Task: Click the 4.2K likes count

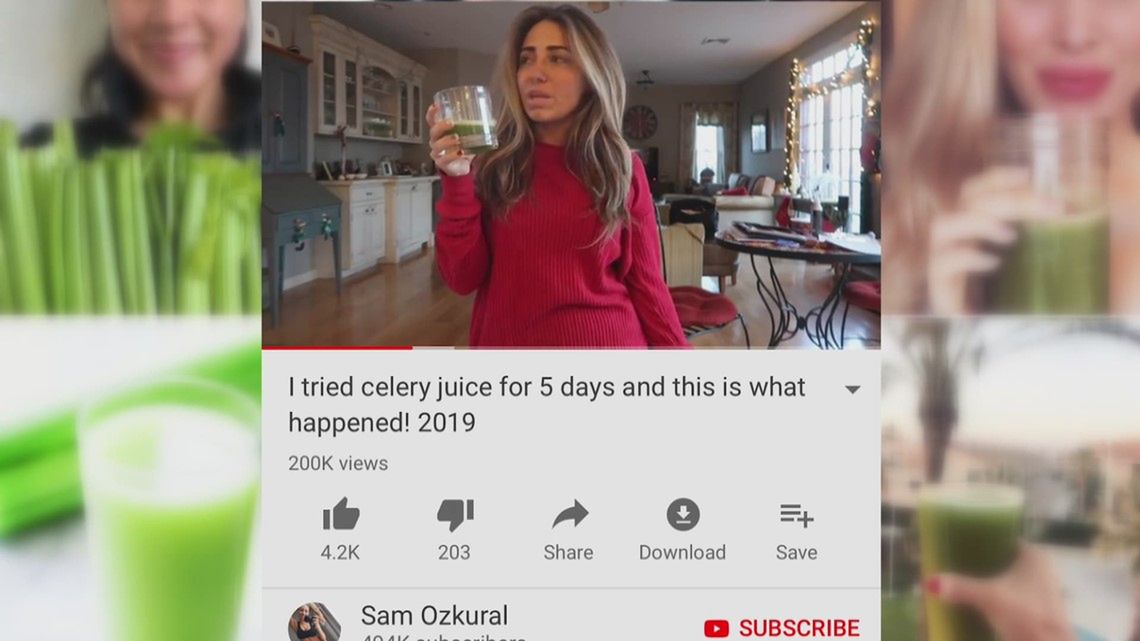Action: click(x=340, y=552)
